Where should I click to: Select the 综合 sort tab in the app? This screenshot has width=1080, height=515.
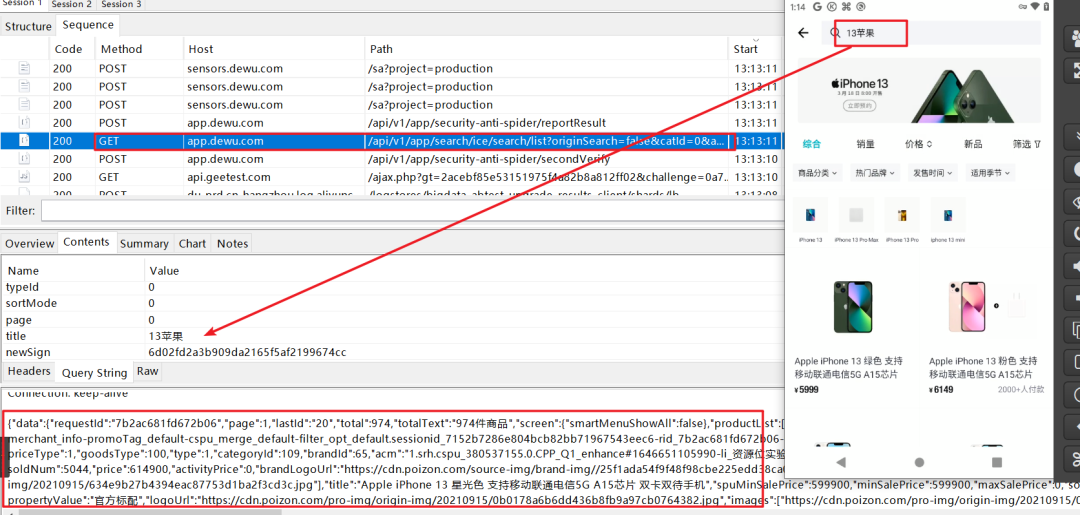tap(812, 145)
